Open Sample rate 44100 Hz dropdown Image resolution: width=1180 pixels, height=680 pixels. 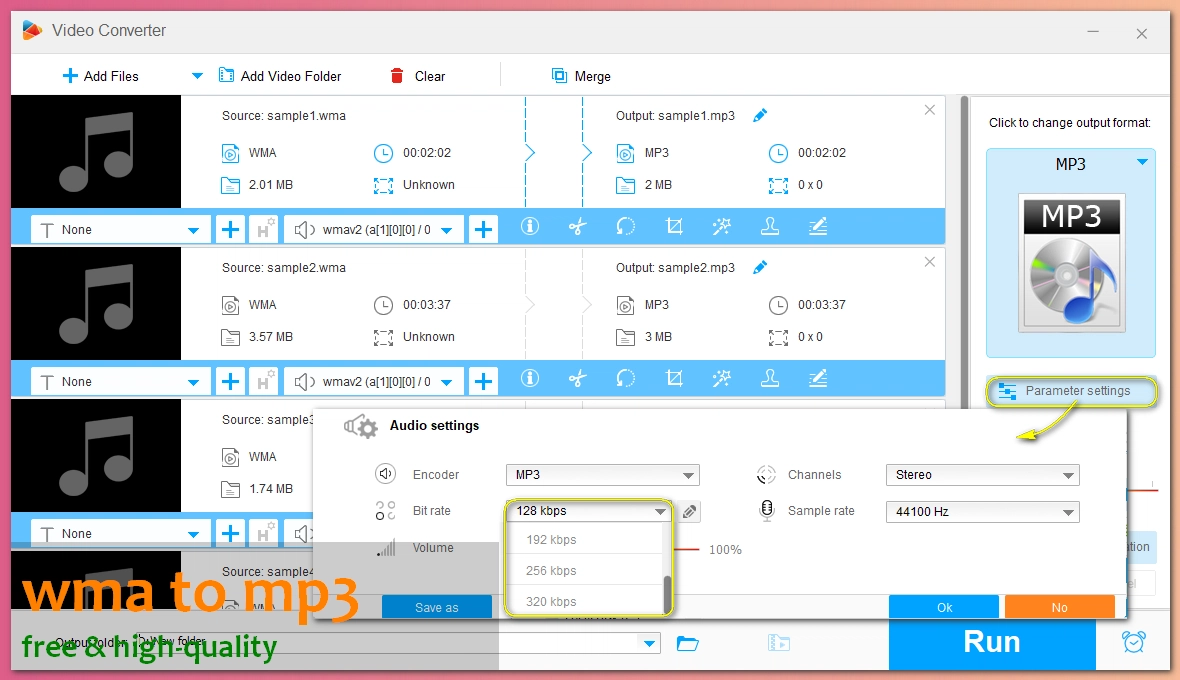pos(983,512)
